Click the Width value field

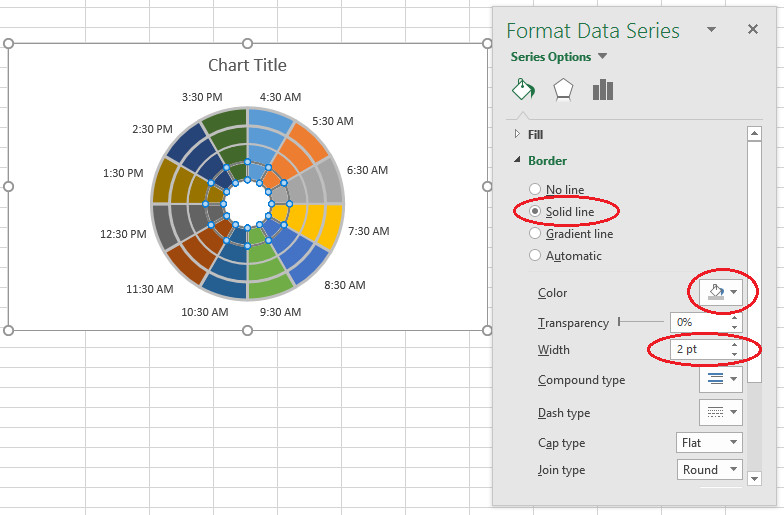[x=698, y=350]
